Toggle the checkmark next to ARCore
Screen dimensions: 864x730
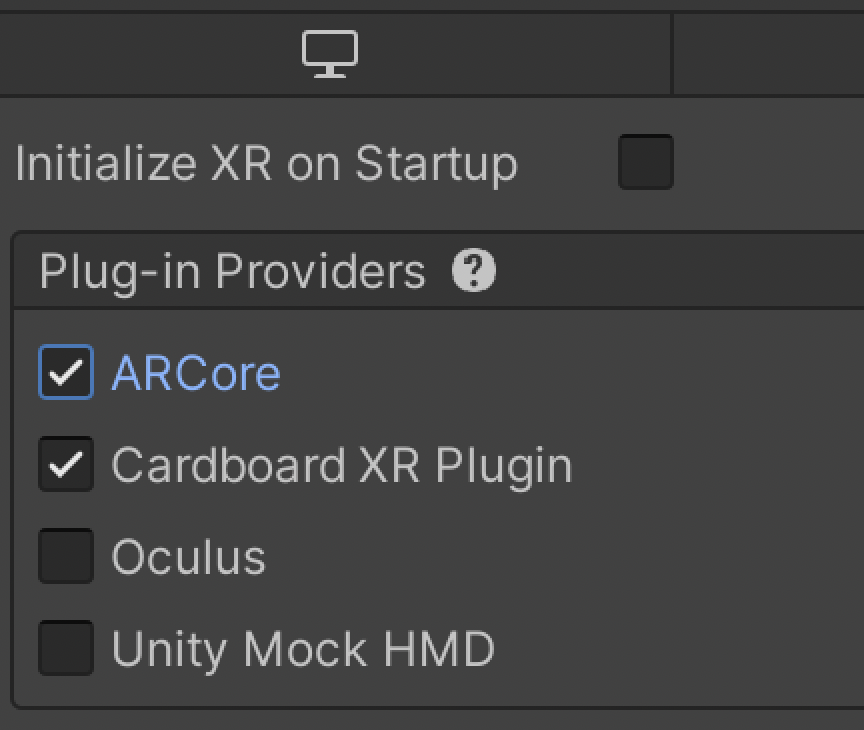[x=66, y=373]
